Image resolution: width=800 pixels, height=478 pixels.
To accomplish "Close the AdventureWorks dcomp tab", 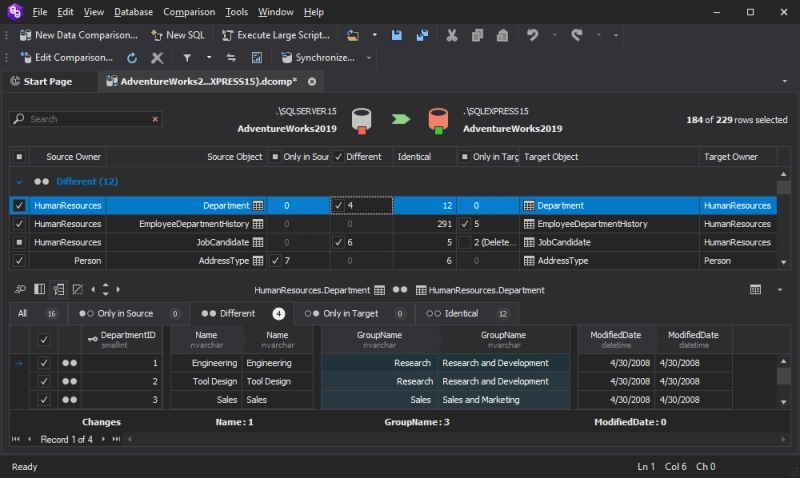I will point(312,82).
